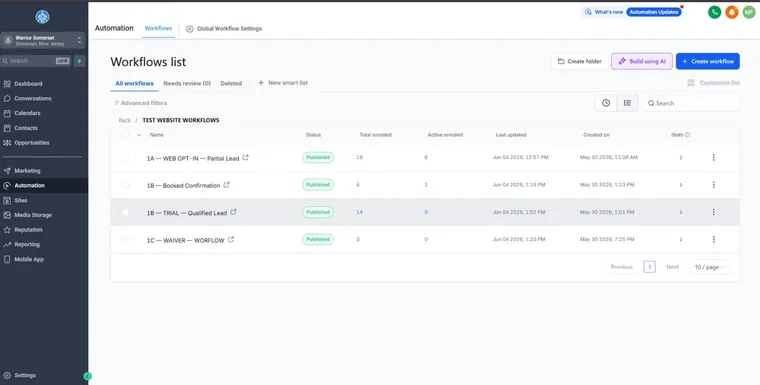
Task: Click page number 1 in pagination
Action: tap(649, 267)
